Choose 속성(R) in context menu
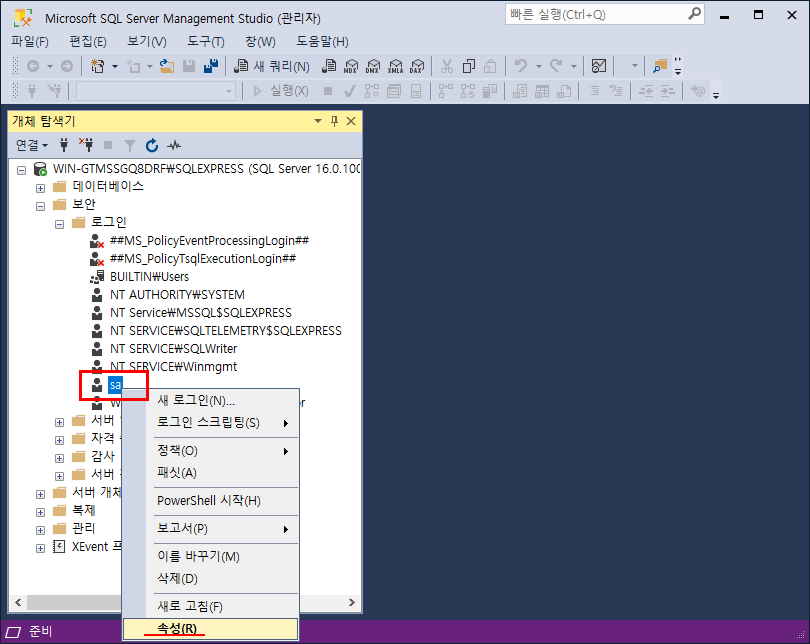Screen dimensions: 810x644 click(210, 629)
